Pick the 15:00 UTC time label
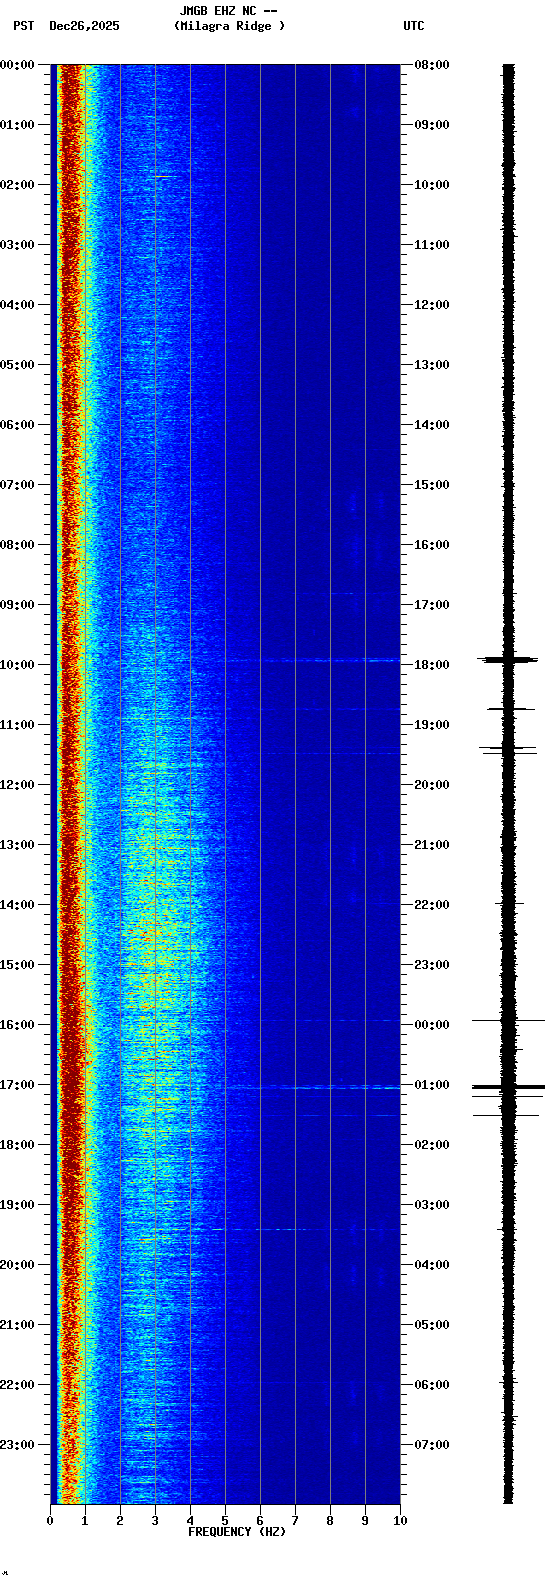The height and width of the screenshot is (1584, 552). [x=432, y=485]
